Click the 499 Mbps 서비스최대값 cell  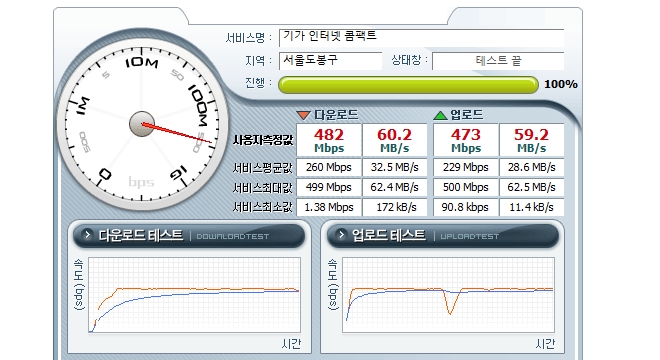point(329,187)
